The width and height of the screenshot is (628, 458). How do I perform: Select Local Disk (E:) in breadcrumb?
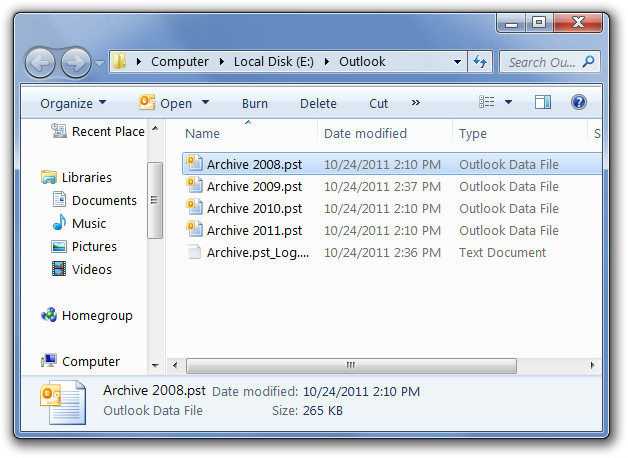[x=274, y=62]
